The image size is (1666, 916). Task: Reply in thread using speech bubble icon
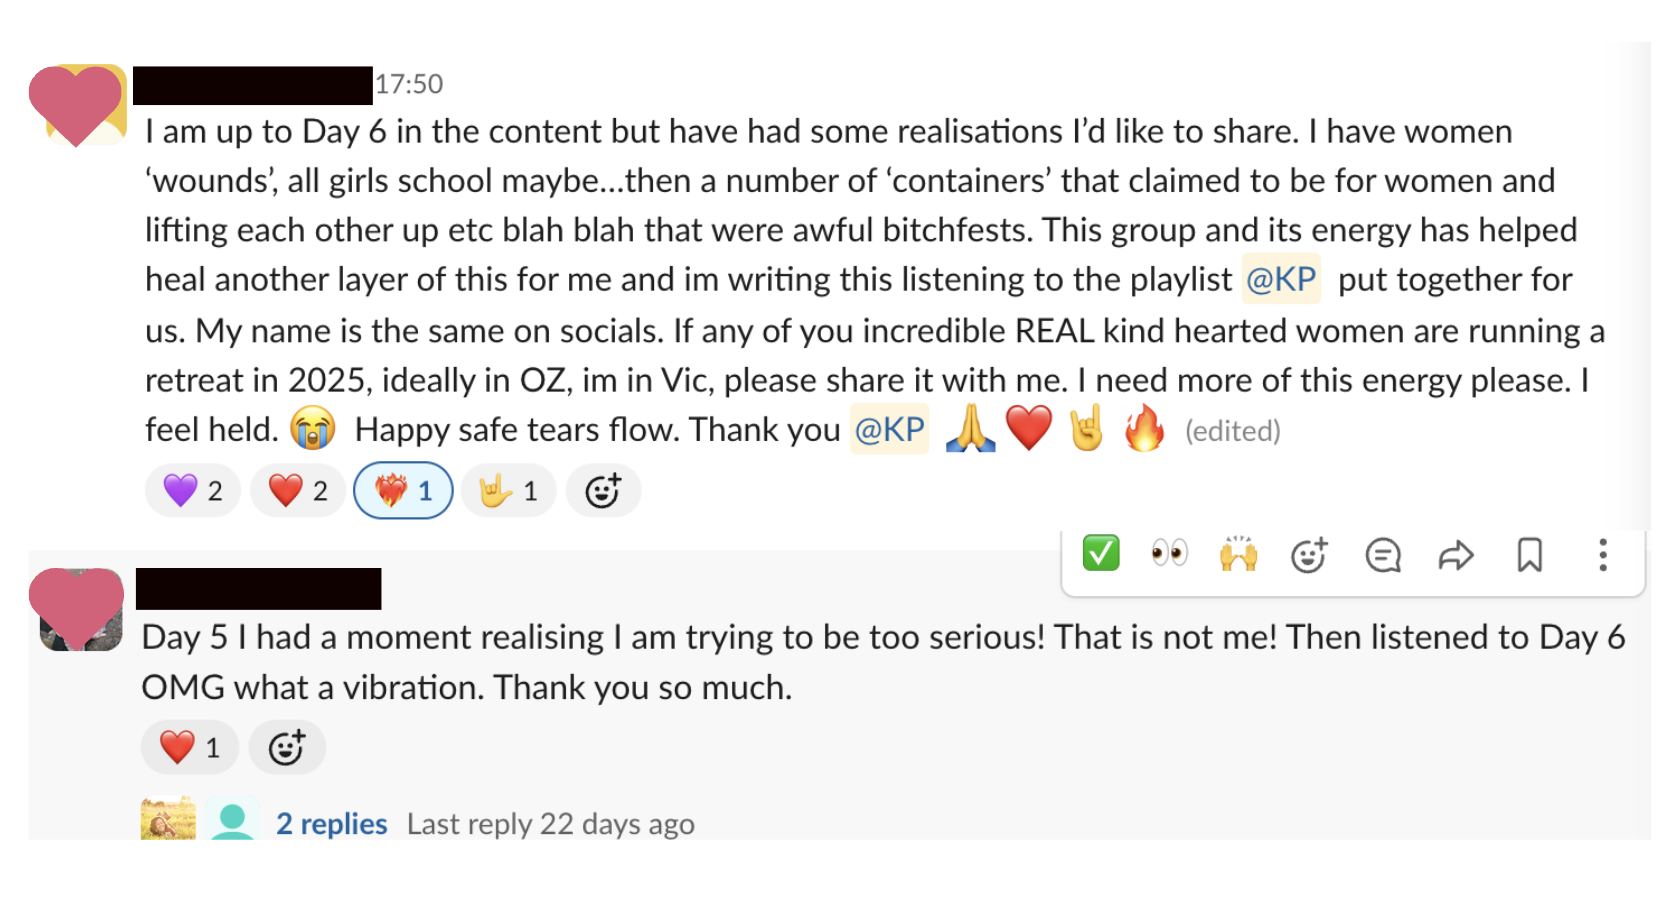[1383, 555]
